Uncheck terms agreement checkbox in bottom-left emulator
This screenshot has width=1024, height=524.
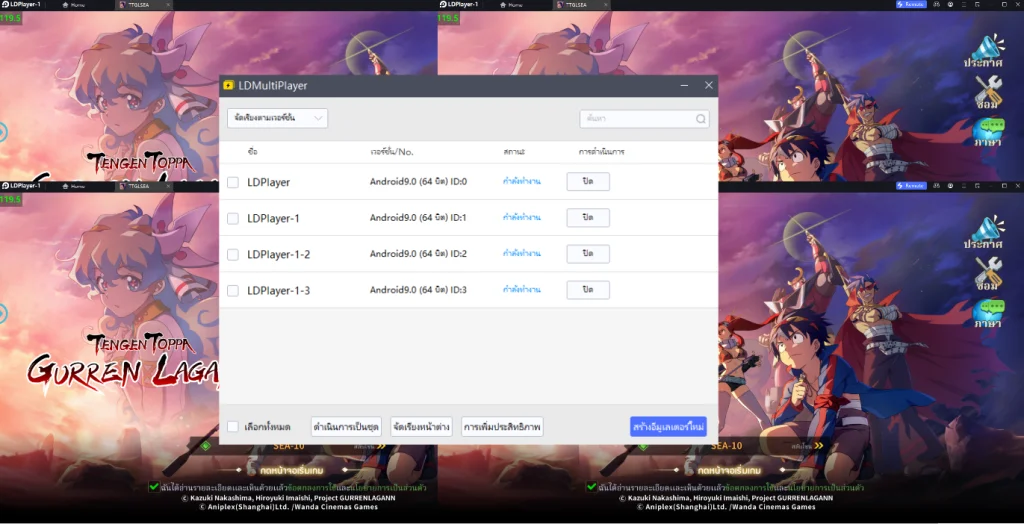click(x=153, y=487)
